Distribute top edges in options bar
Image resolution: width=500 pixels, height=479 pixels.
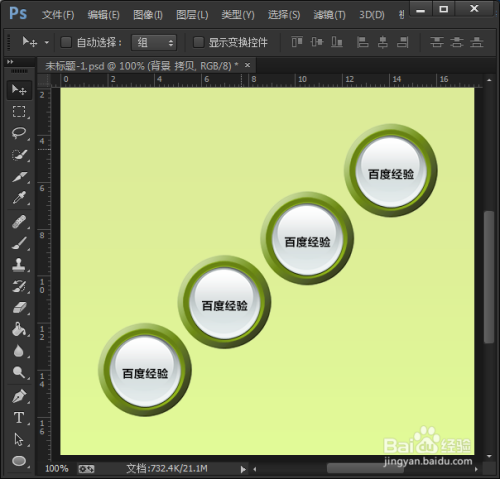[x=437, y=42]
